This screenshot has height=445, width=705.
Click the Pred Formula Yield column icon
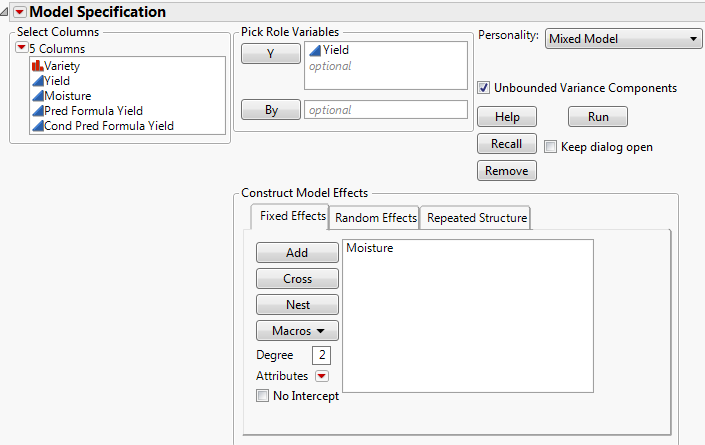37,111
